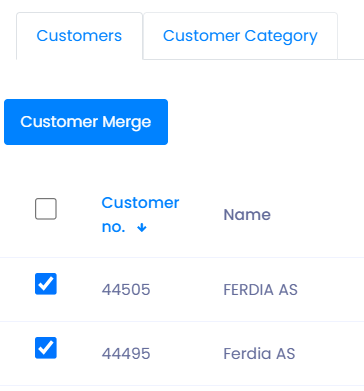
Task: Click the blue Customer Merge button
Action: (86, 122)
